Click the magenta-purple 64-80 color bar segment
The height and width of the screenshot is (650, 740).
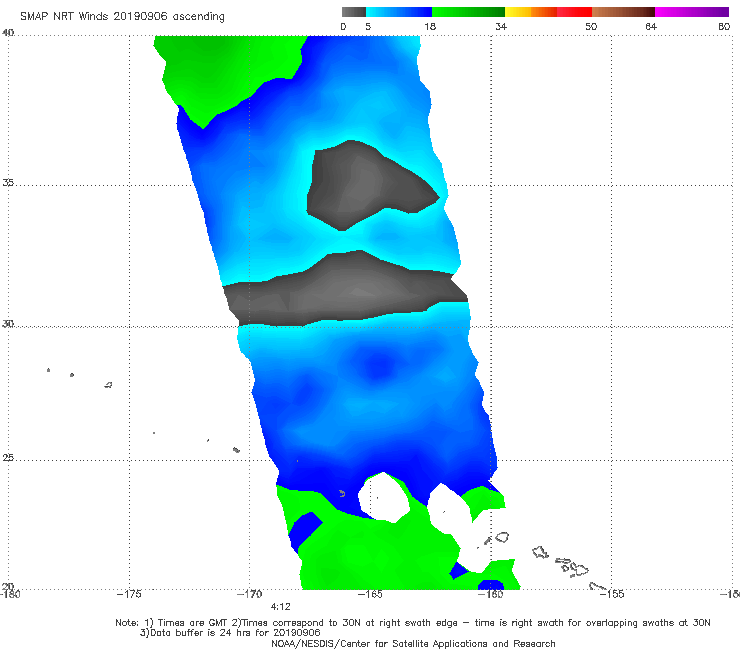coord(692,12)
